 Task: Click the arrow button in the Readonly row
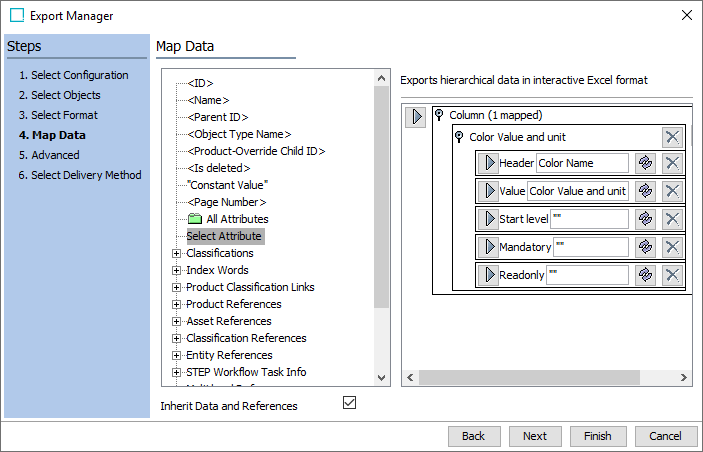coord(487,275)
